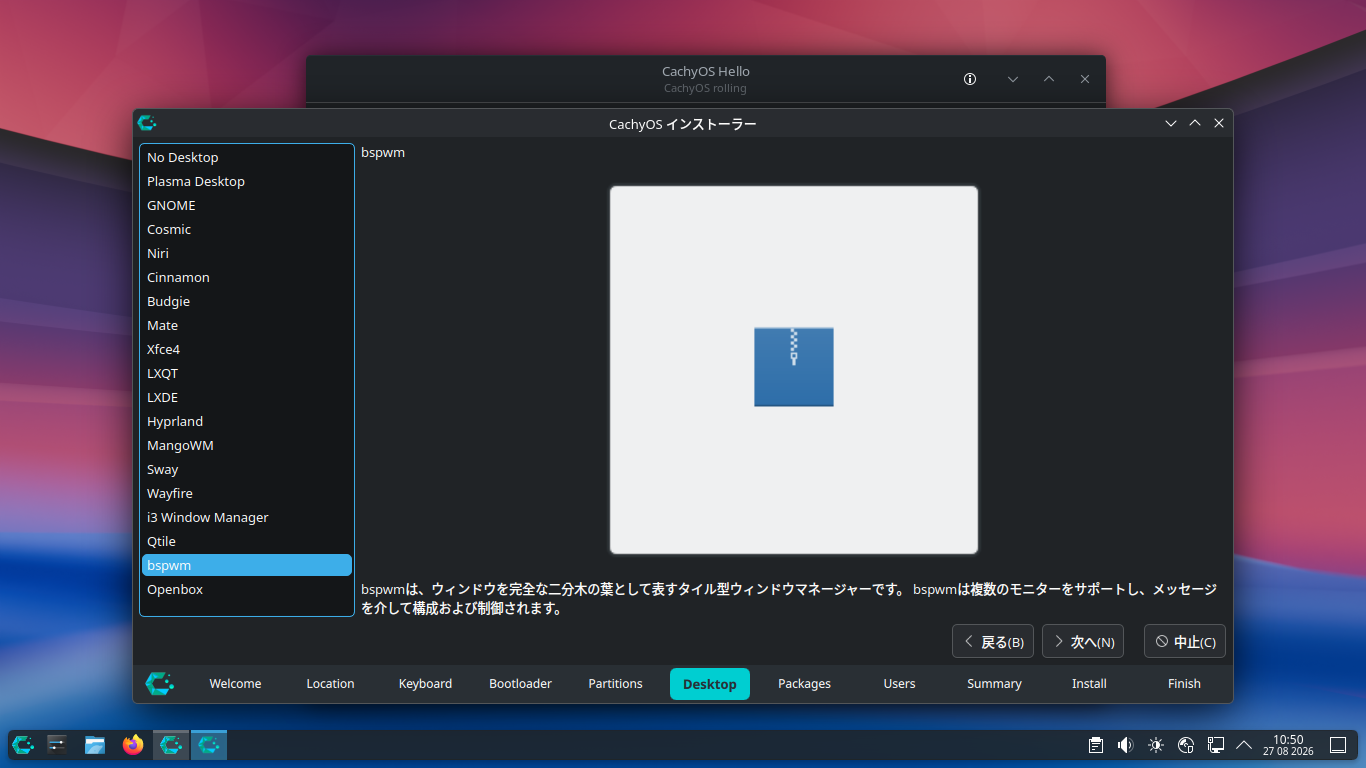1366x768 pixels.
Task: Select Mate in the desktop list
Action: point(247,325)
